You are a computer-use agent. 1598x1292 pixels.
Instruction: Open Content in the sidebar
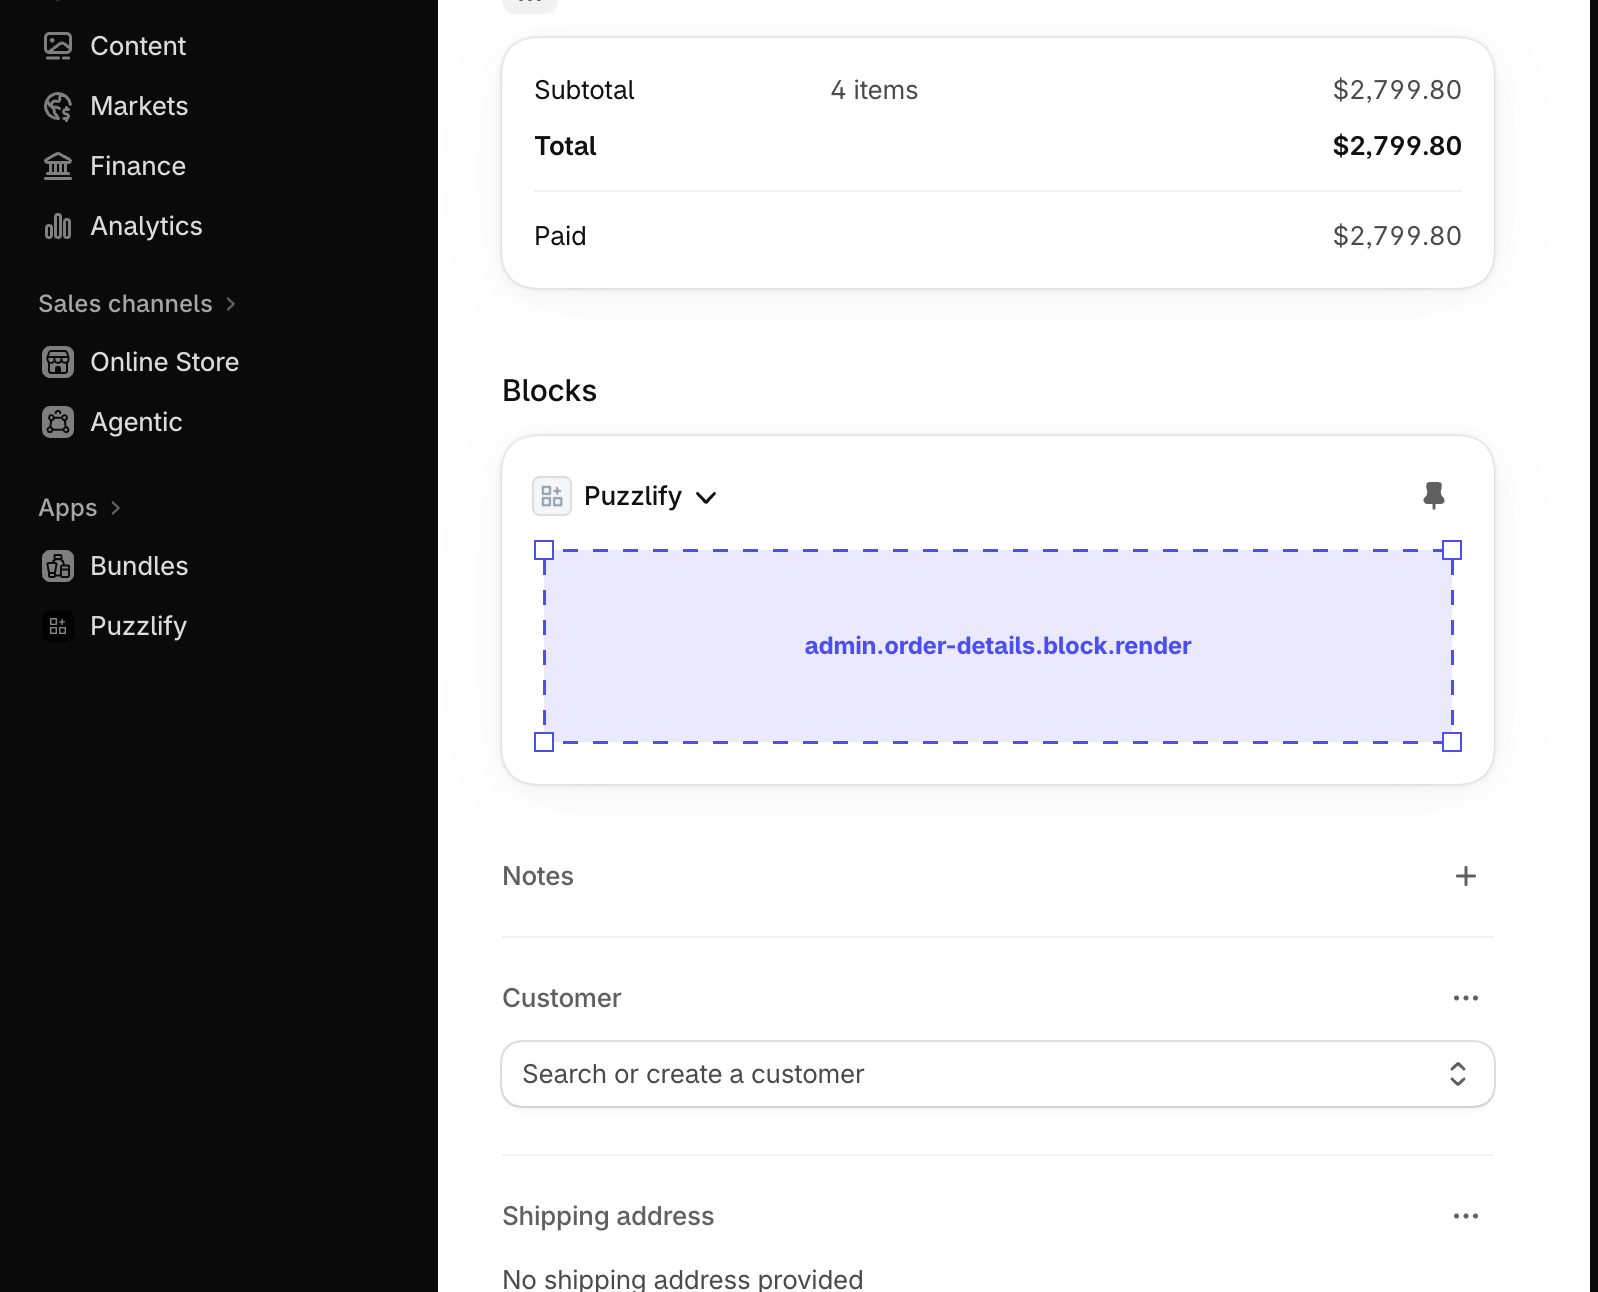point(138,46)
